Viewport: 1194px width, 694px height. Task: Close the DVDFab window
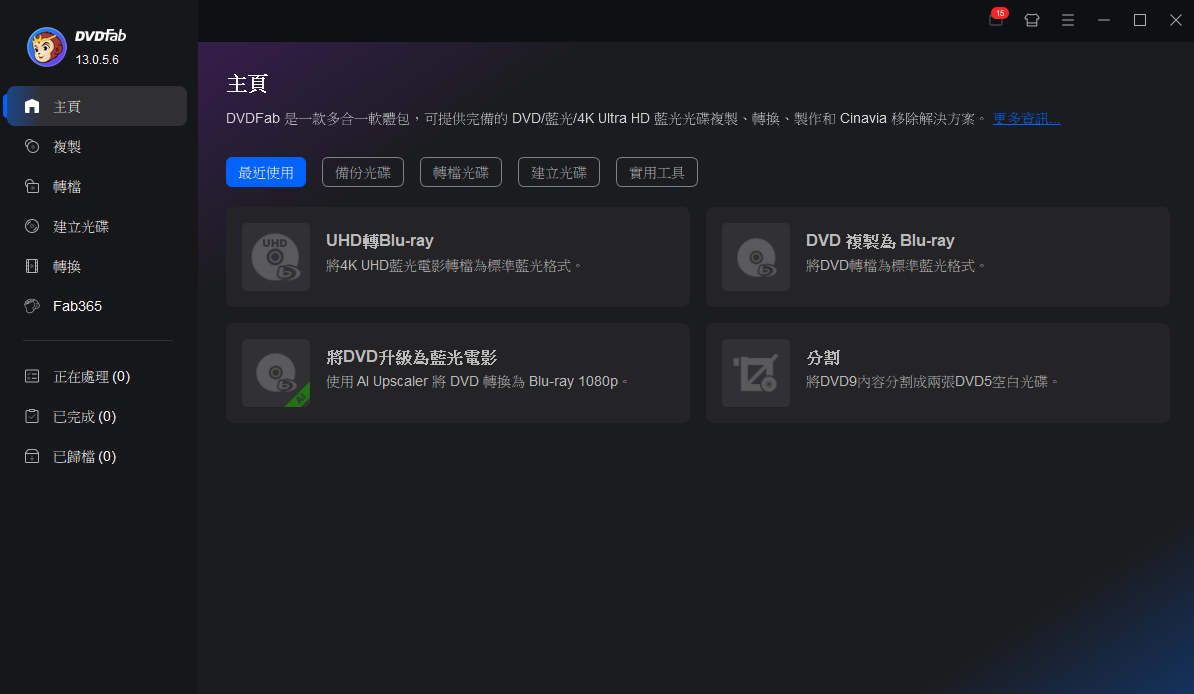[x=1176, y=21]
